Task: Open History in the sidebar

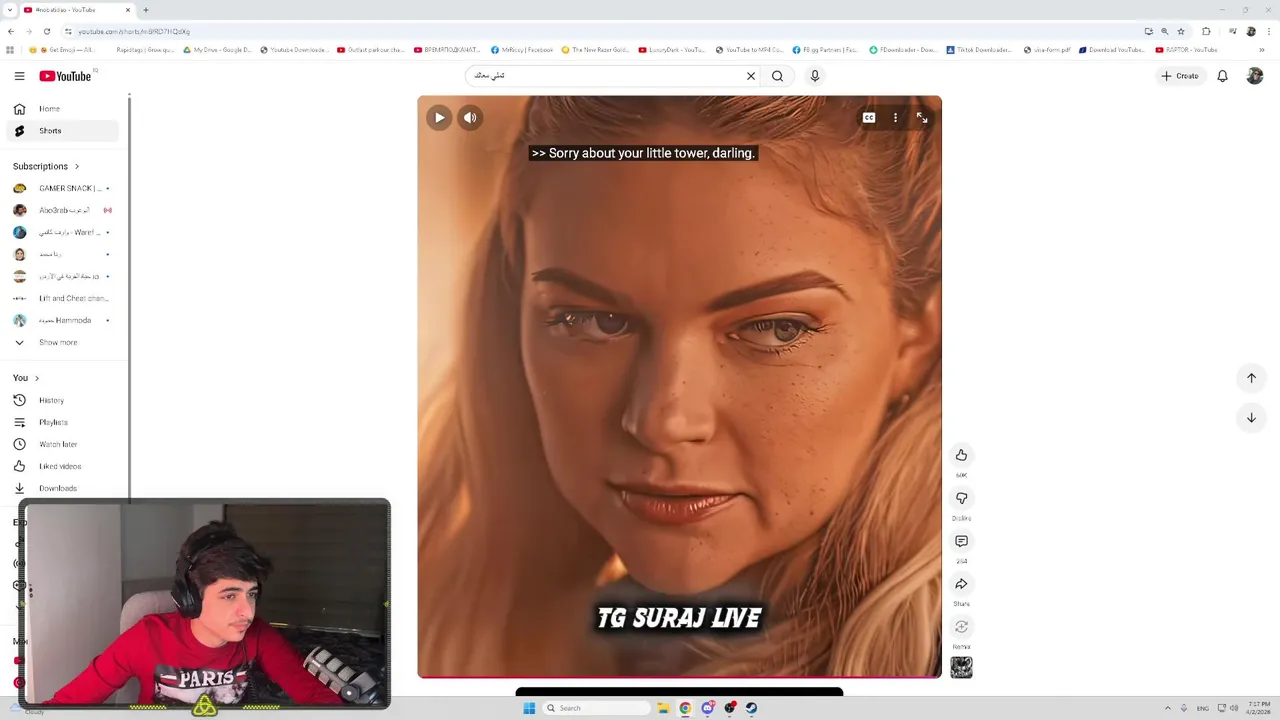Action: tap(62, 400)
